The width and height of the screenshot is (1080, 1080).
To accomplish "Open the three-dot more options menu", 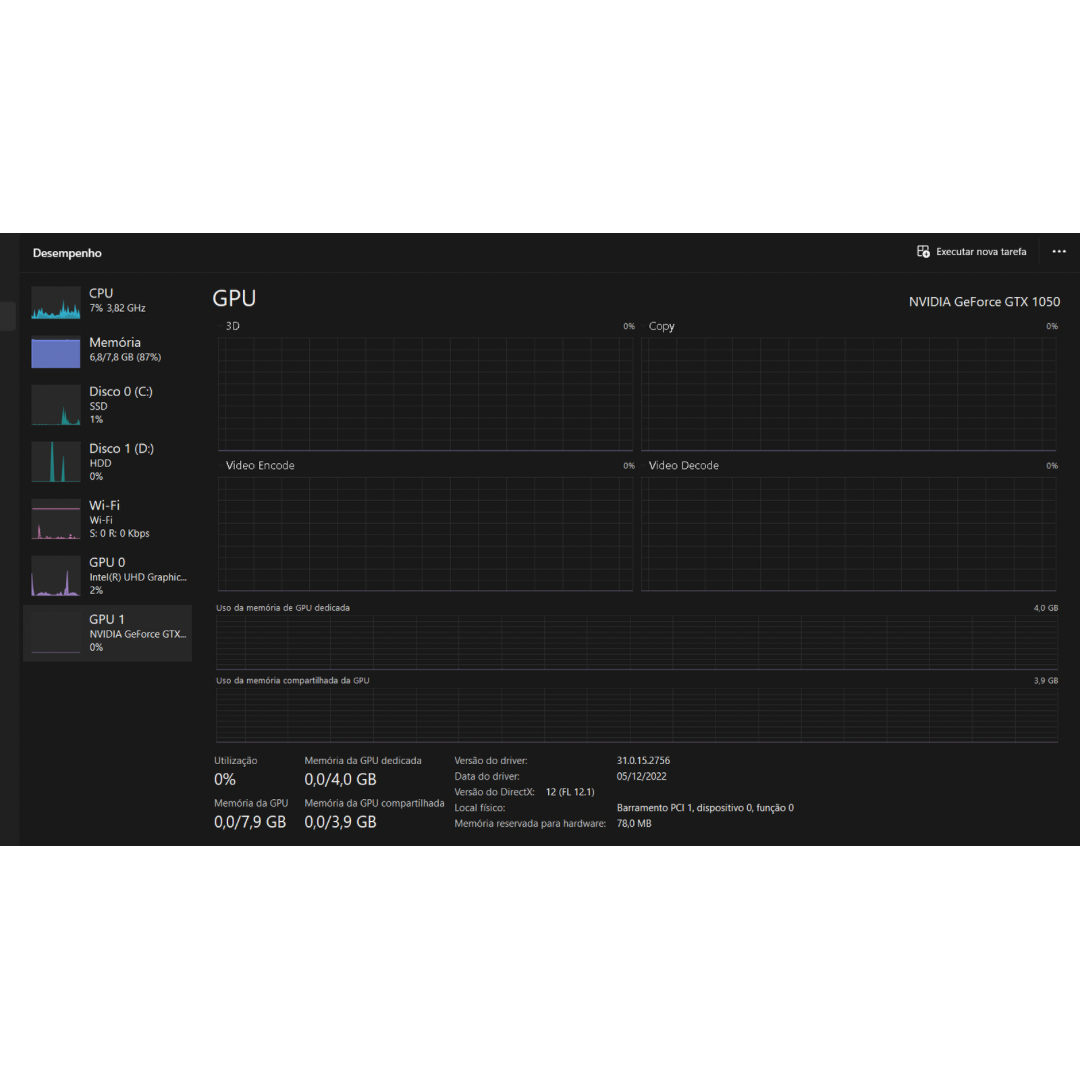I will tap(1059, 252).
